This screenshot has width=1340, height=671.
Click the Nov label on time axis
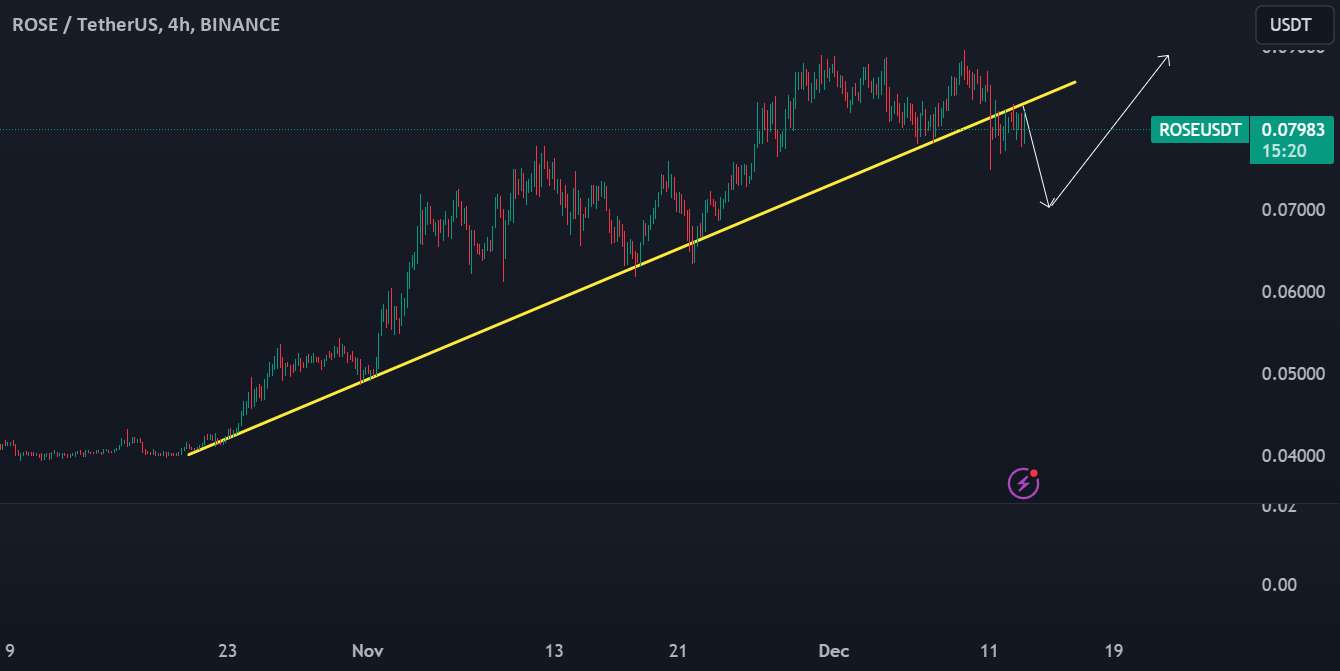pos(367,651)
